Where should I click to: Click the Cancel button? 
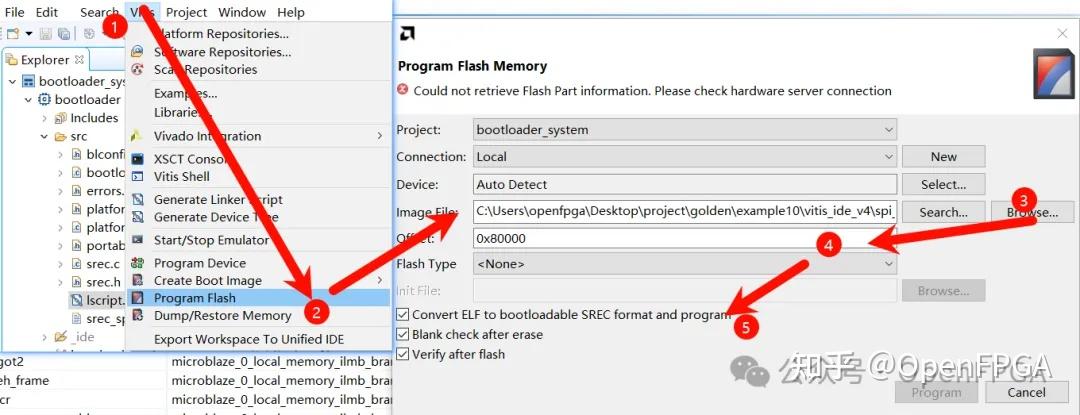pos(1026,393)
